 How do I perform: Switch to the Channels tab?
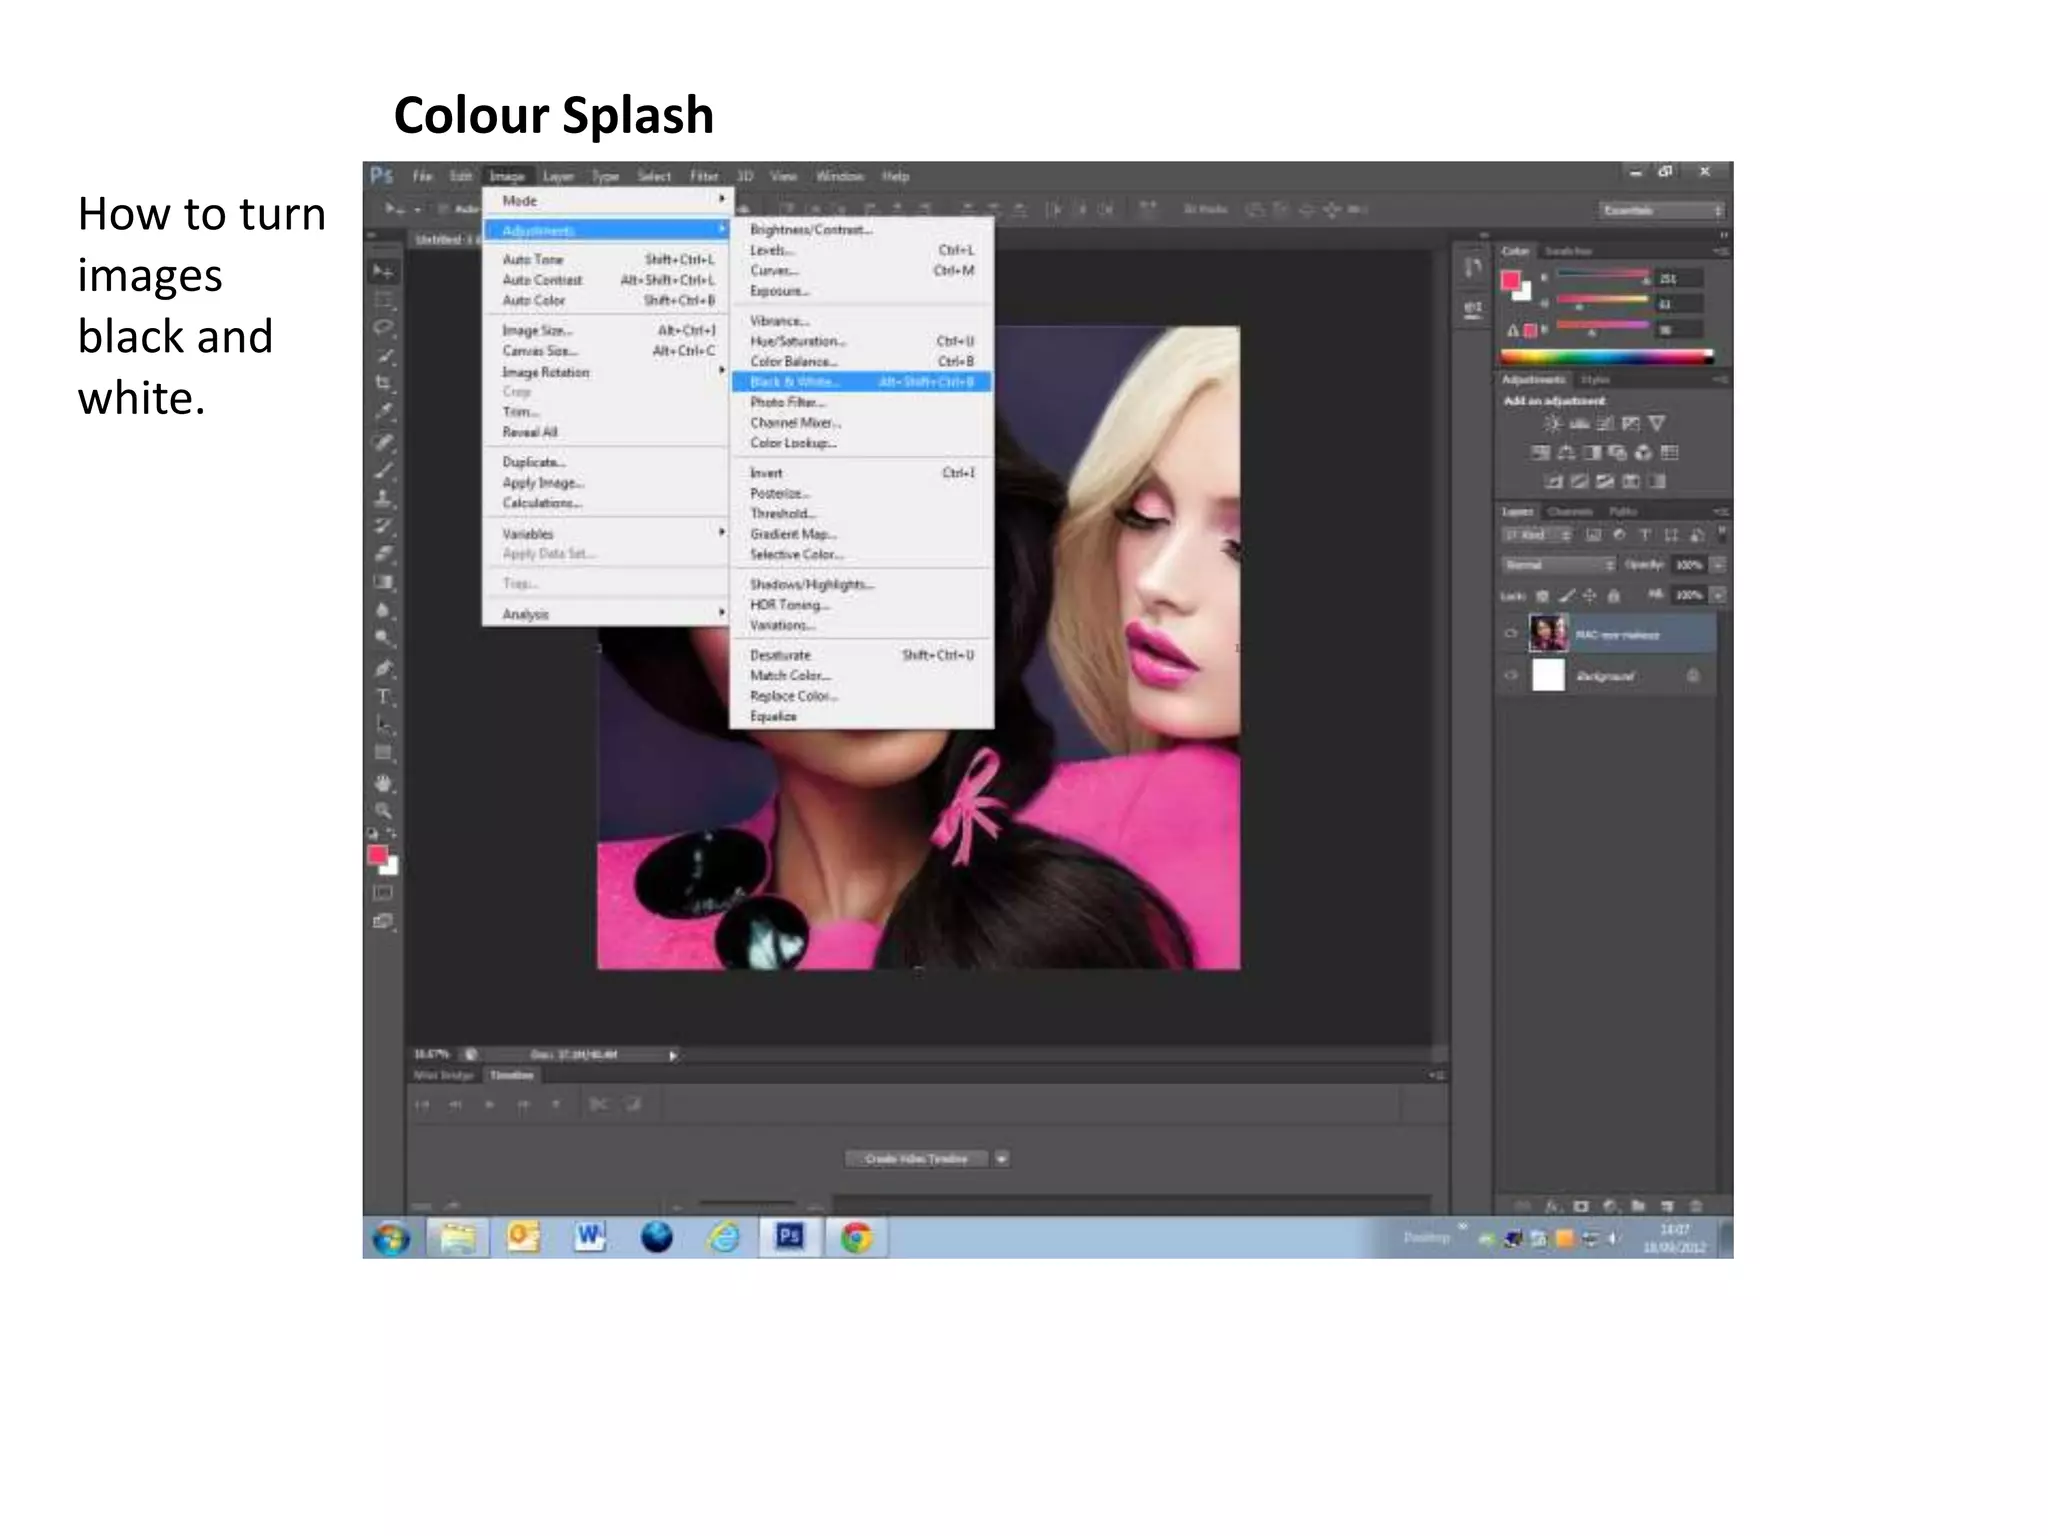point(1568,512)
